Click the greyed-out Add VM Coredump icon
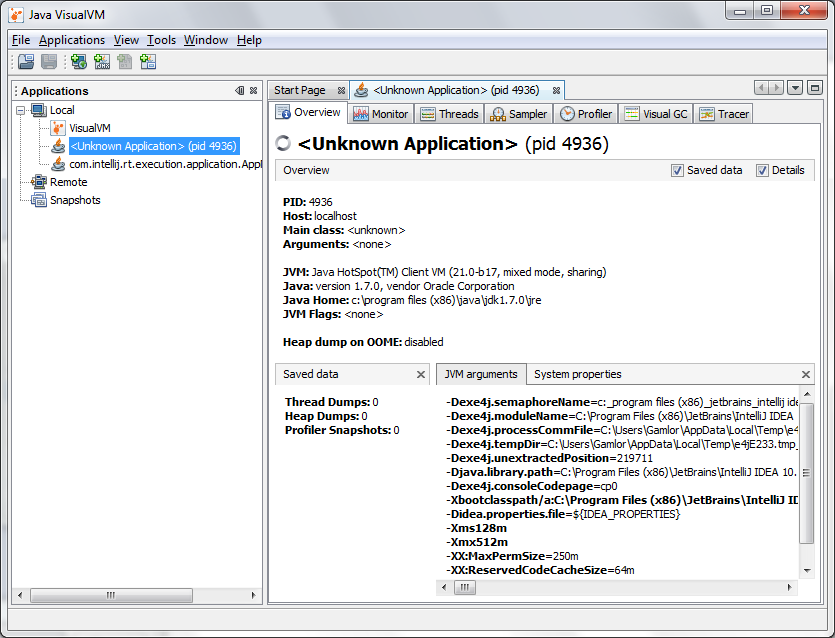Viewport: 835px width, 638px height. point(125,62)
